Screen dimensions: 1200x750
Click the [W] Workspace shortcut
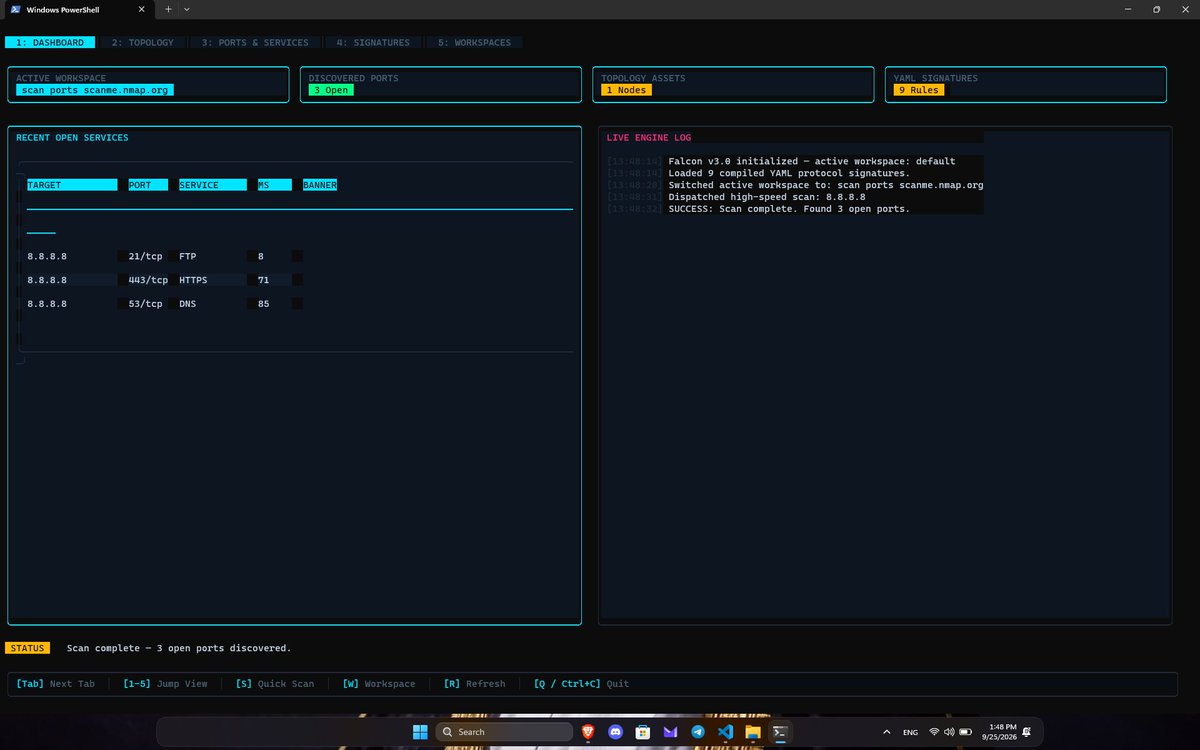379,684
